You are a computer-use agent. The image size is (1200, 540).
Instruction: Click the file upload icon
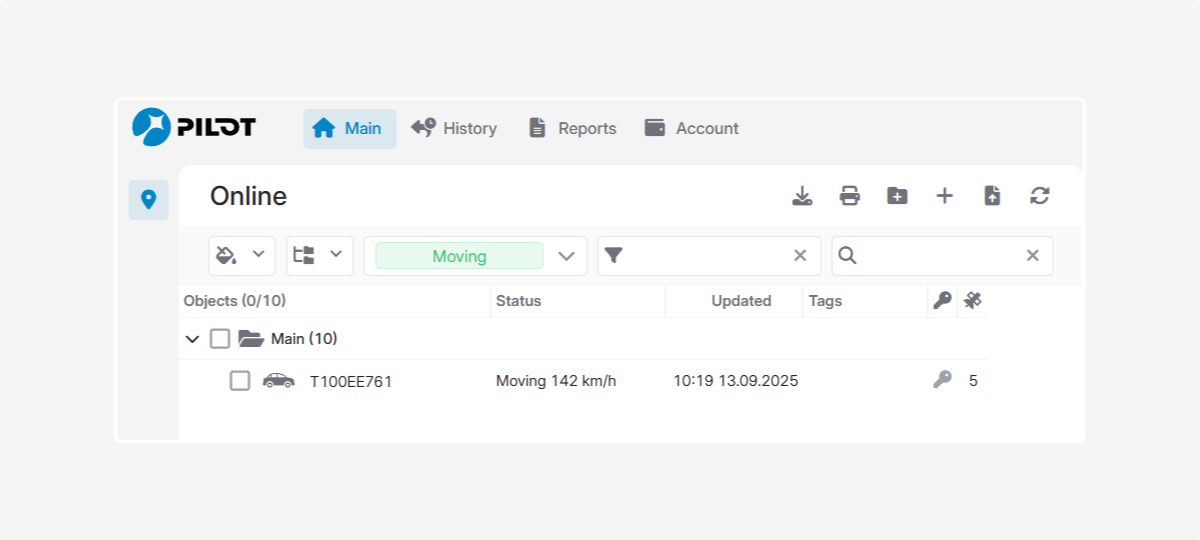(992, 196)
